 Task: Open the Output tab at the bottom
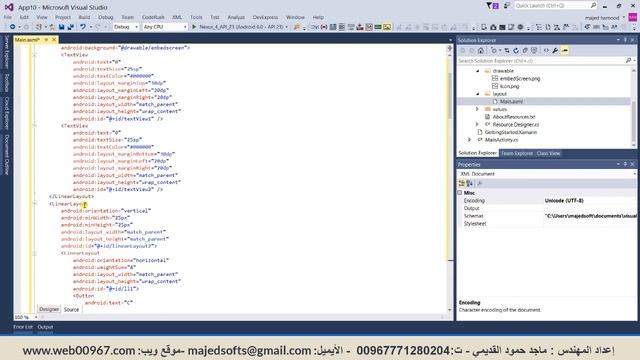pyautogui.click(x=45, y=327)
